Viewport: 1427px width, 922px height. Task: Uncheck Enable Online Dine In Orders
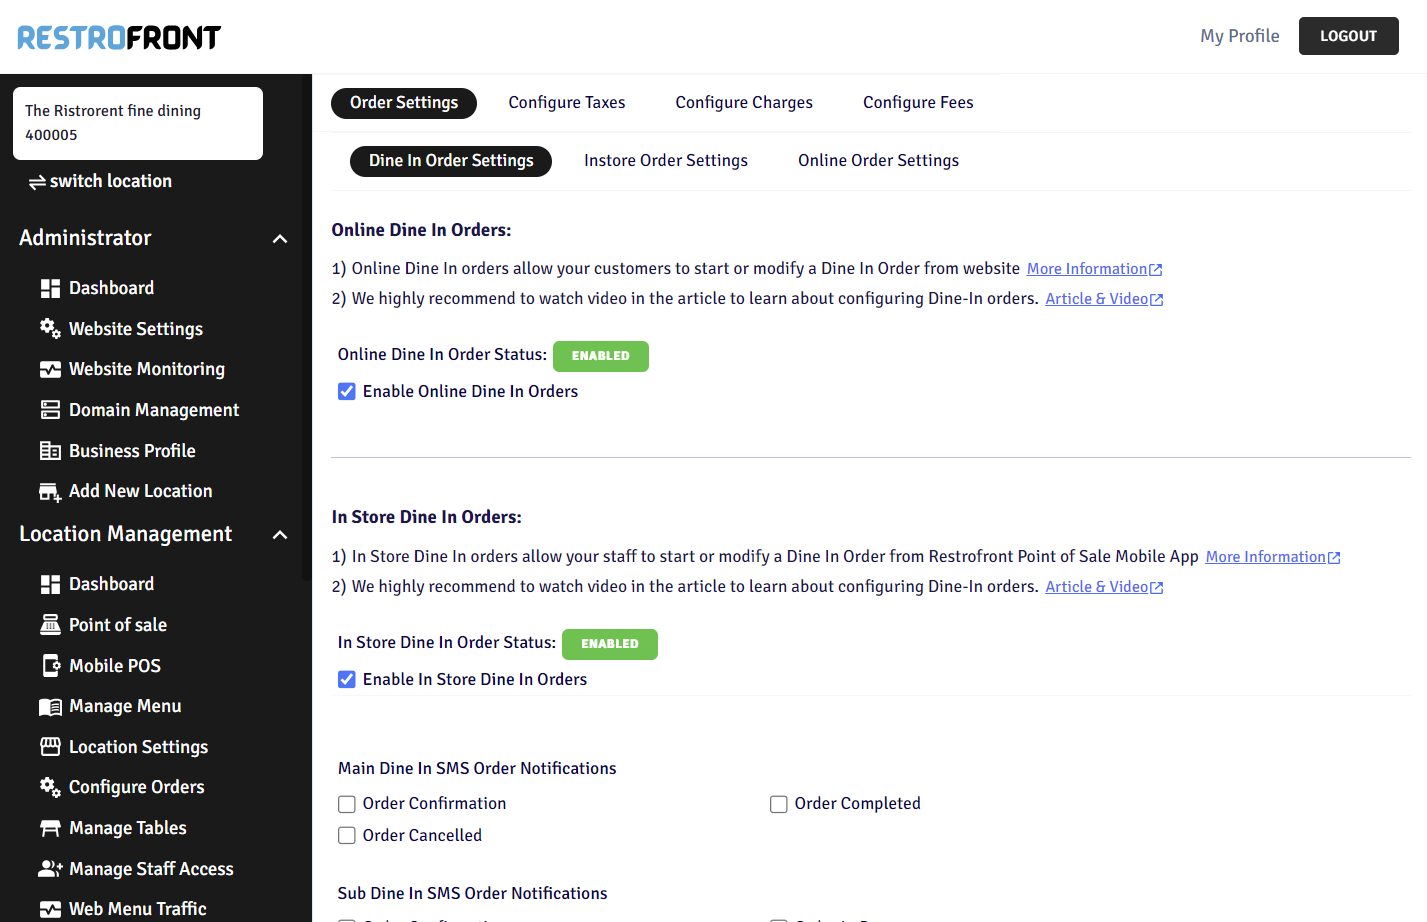(347, 391)
